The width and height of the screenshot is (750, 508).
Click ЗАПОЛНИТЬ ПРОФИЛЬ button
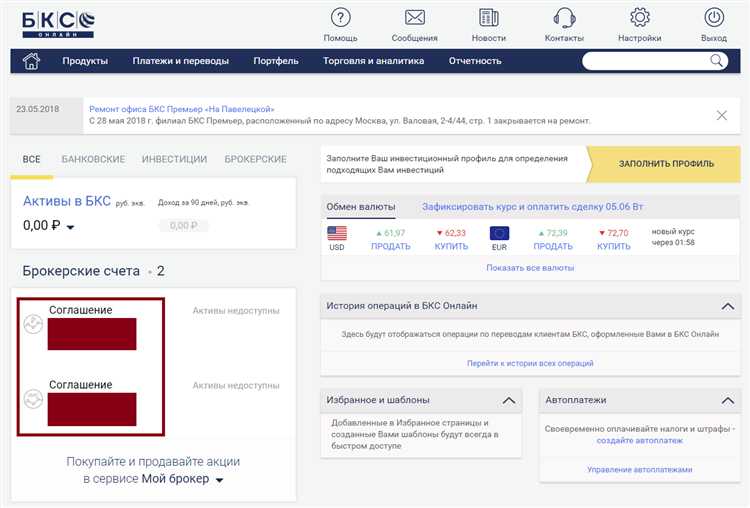click(x=664, y=164)
